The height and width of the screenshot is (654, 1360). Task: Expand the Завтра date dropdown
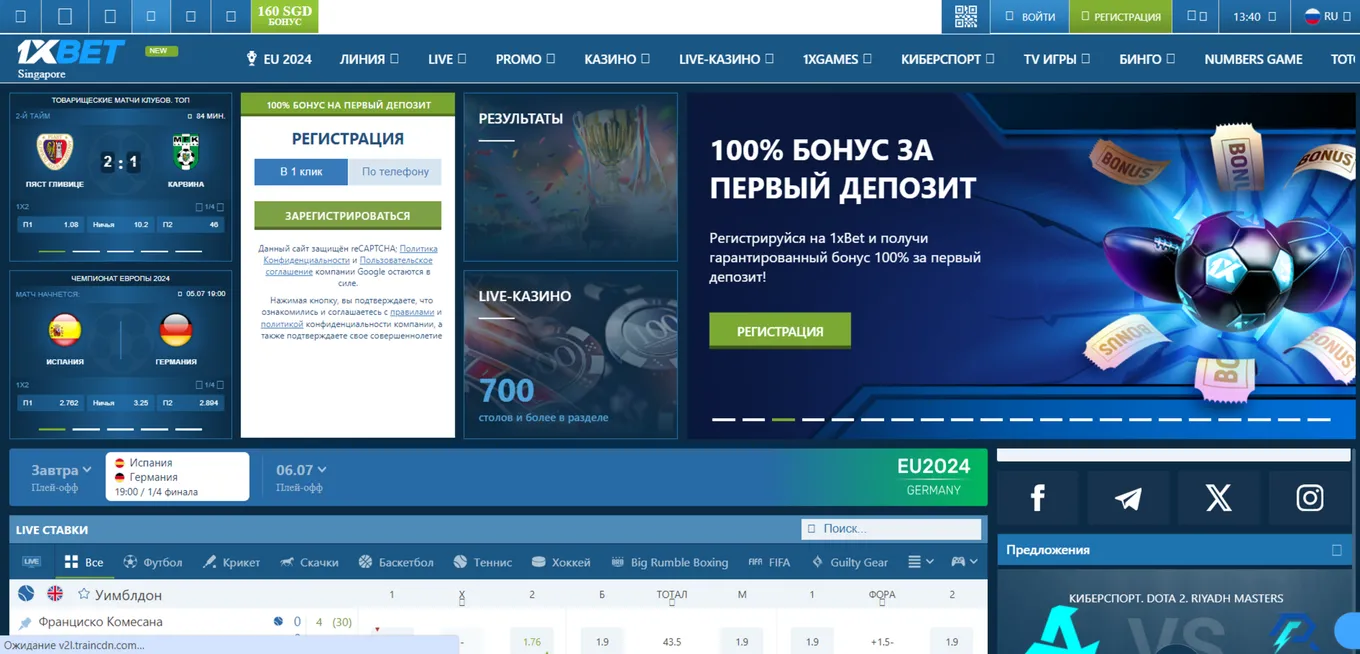61,470
